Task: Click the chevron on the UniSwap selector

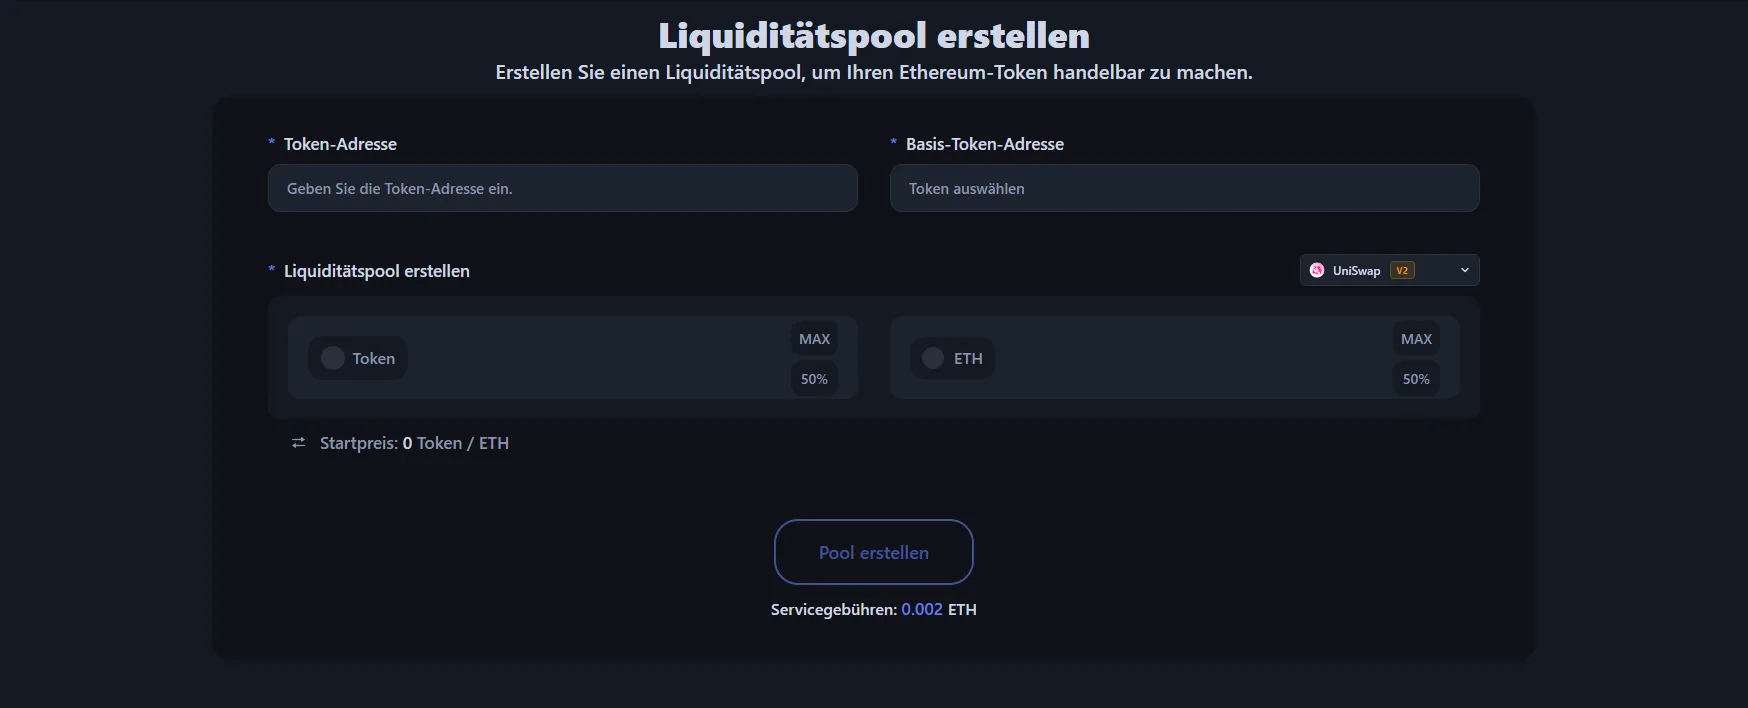Action: (1464, 270)
